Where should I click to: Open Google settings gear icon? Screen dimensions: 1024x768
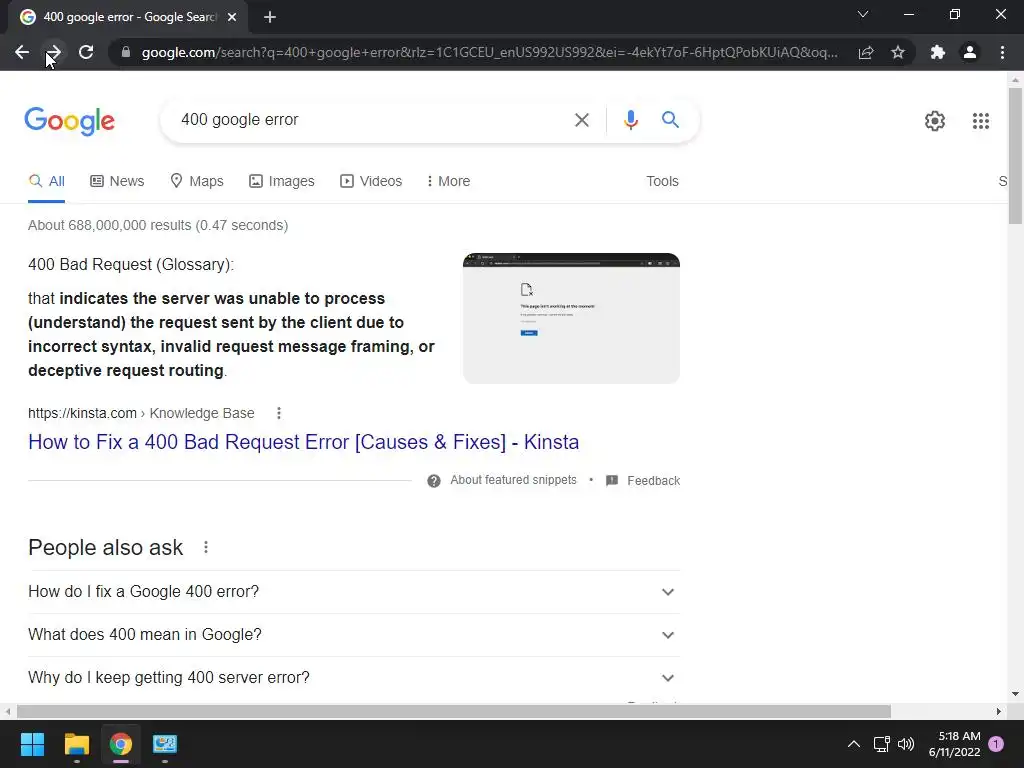click(935, 121)
